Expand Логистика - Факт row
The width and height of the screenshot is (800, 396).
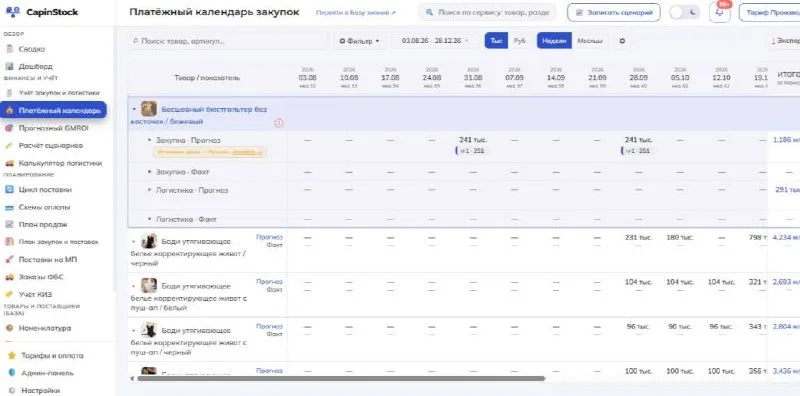149,219
